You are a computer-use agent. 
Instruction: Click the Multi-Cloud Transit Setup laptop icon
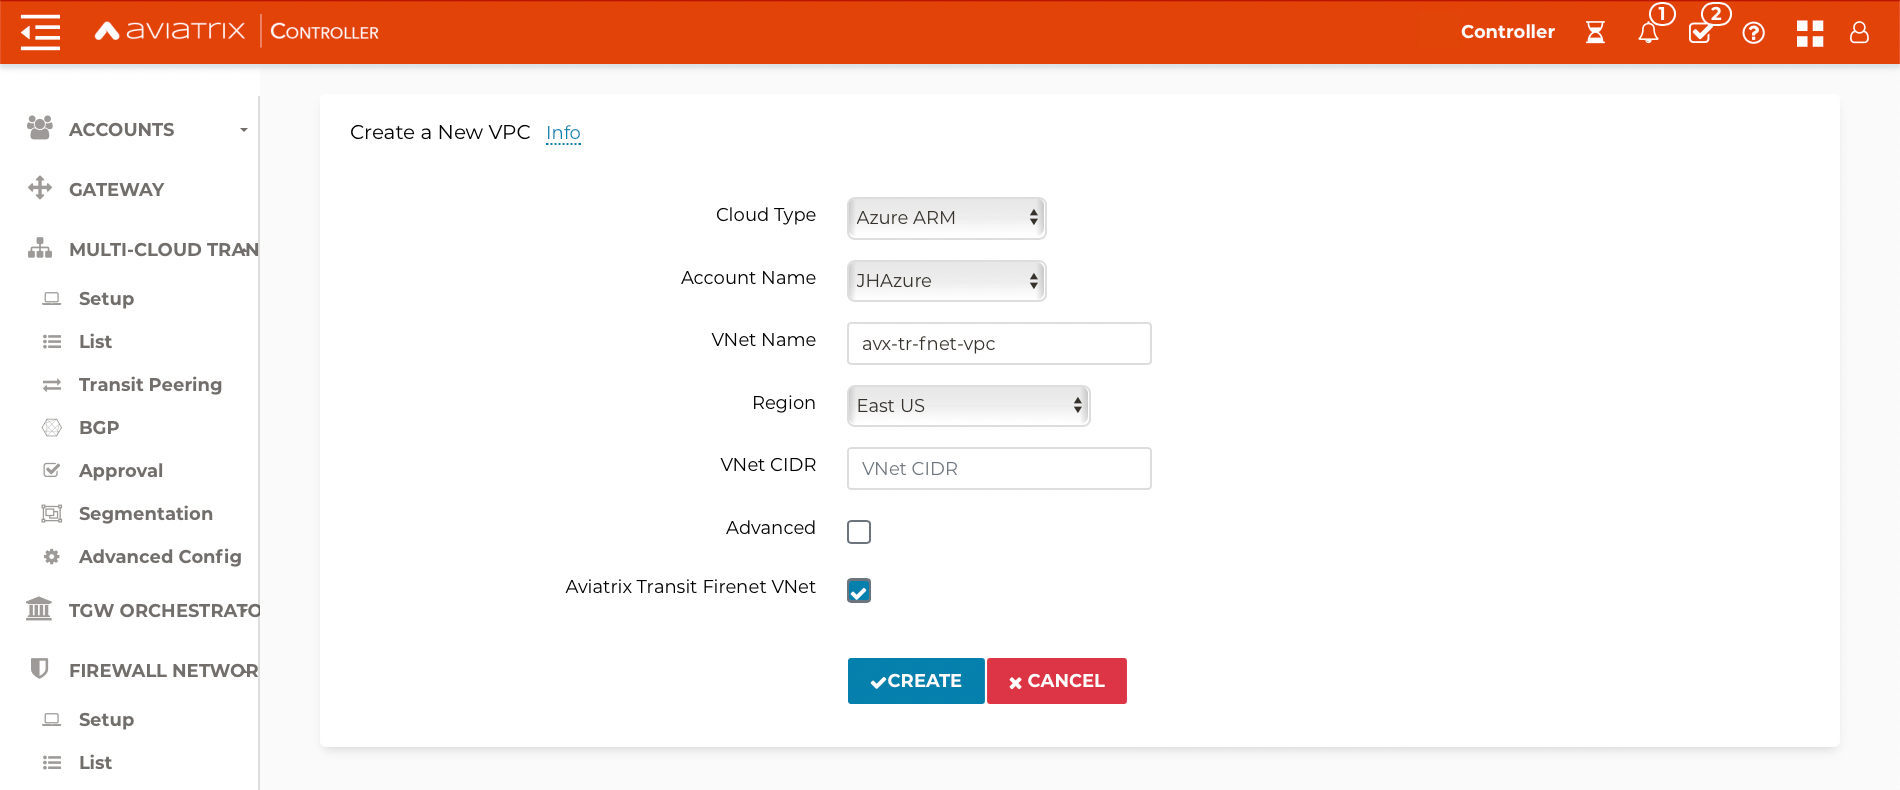click(x=52, y=298)
